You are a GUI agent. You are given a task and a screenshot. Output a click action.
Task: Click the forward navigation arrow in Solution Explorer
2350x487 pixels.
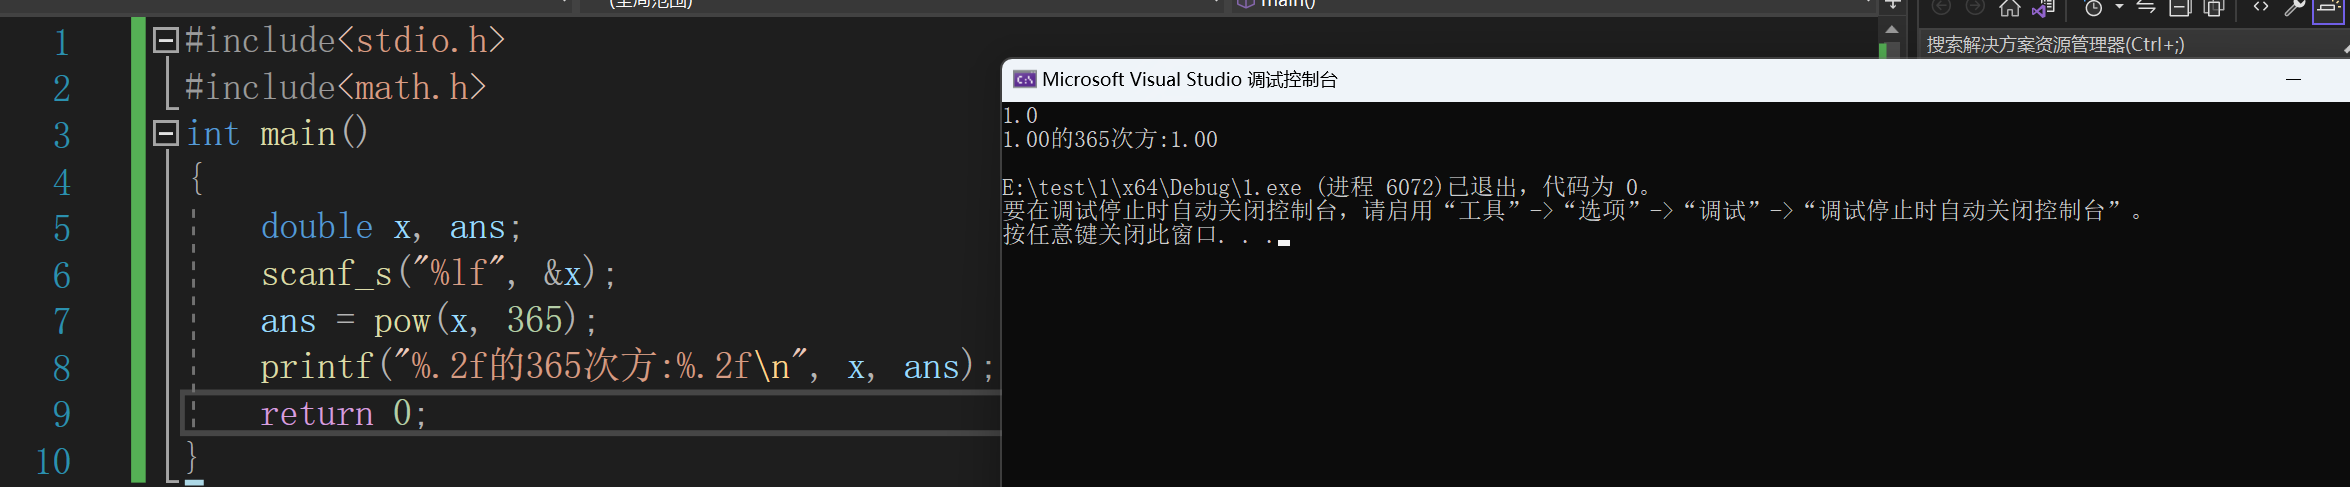[1975, 8]
